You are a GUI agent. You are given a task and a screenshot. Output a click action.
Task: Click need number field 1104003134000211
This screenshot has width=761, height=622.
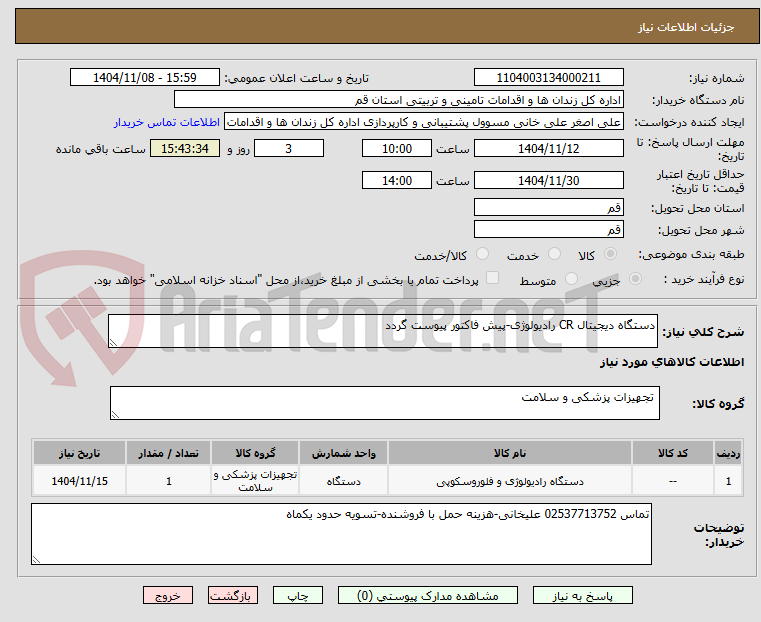point(548,78)
